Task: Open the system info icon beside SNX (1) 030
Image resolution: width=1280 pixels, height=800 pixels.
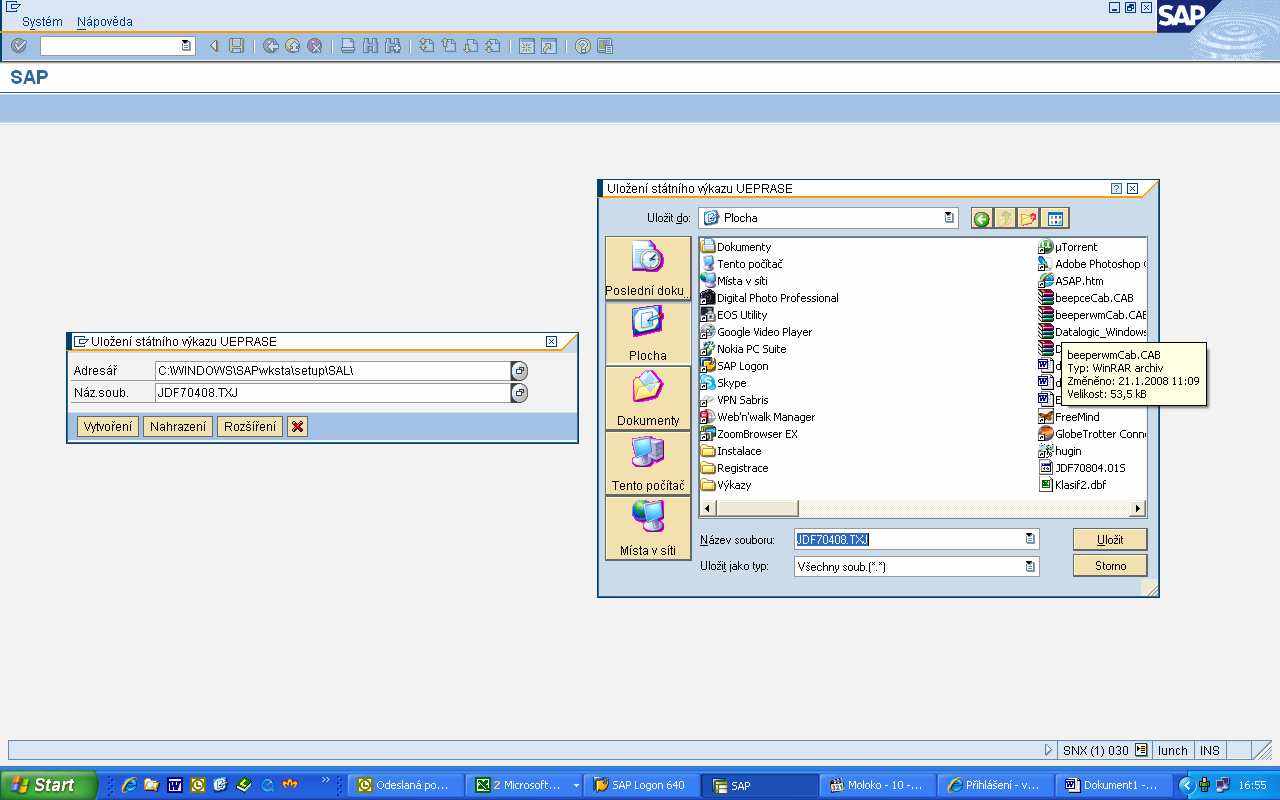Action: (1141, 750)
